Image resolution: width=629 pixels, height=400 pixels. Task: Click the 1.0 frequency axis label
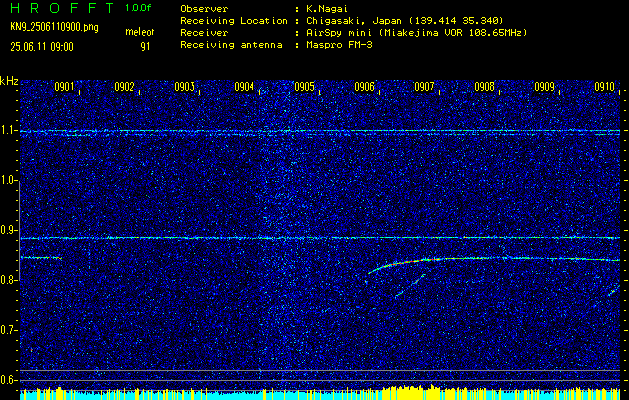click(8, 181)
